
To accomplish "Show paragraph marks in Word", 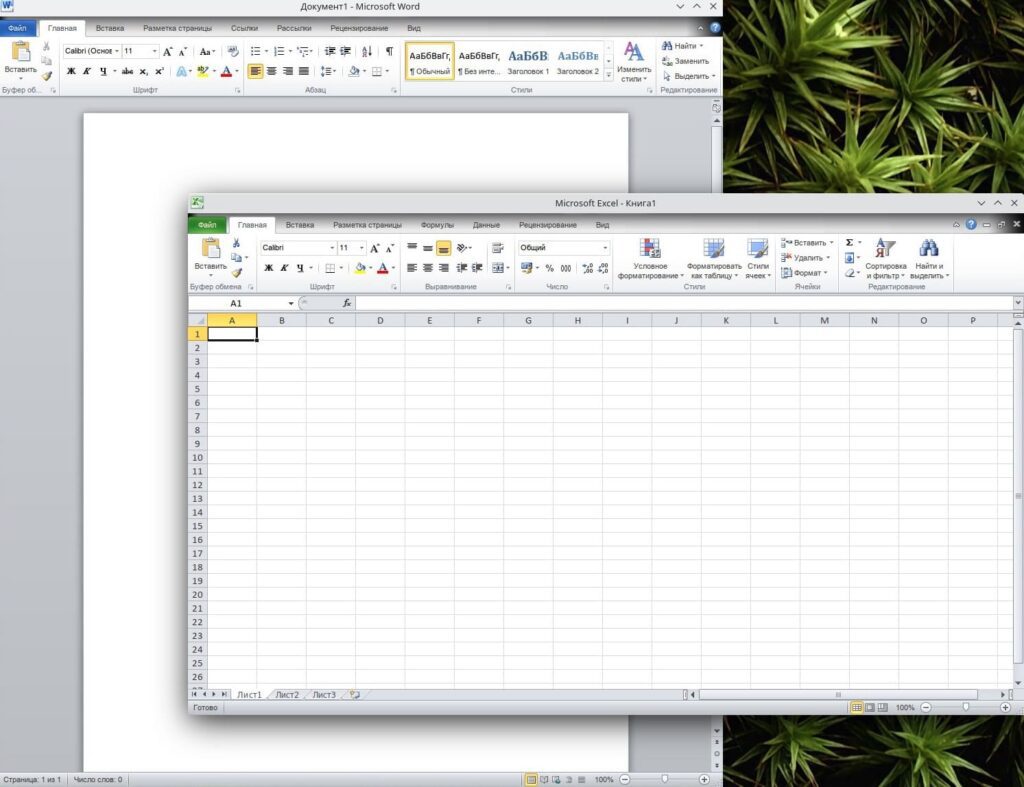I will click(x=389, y=51).
